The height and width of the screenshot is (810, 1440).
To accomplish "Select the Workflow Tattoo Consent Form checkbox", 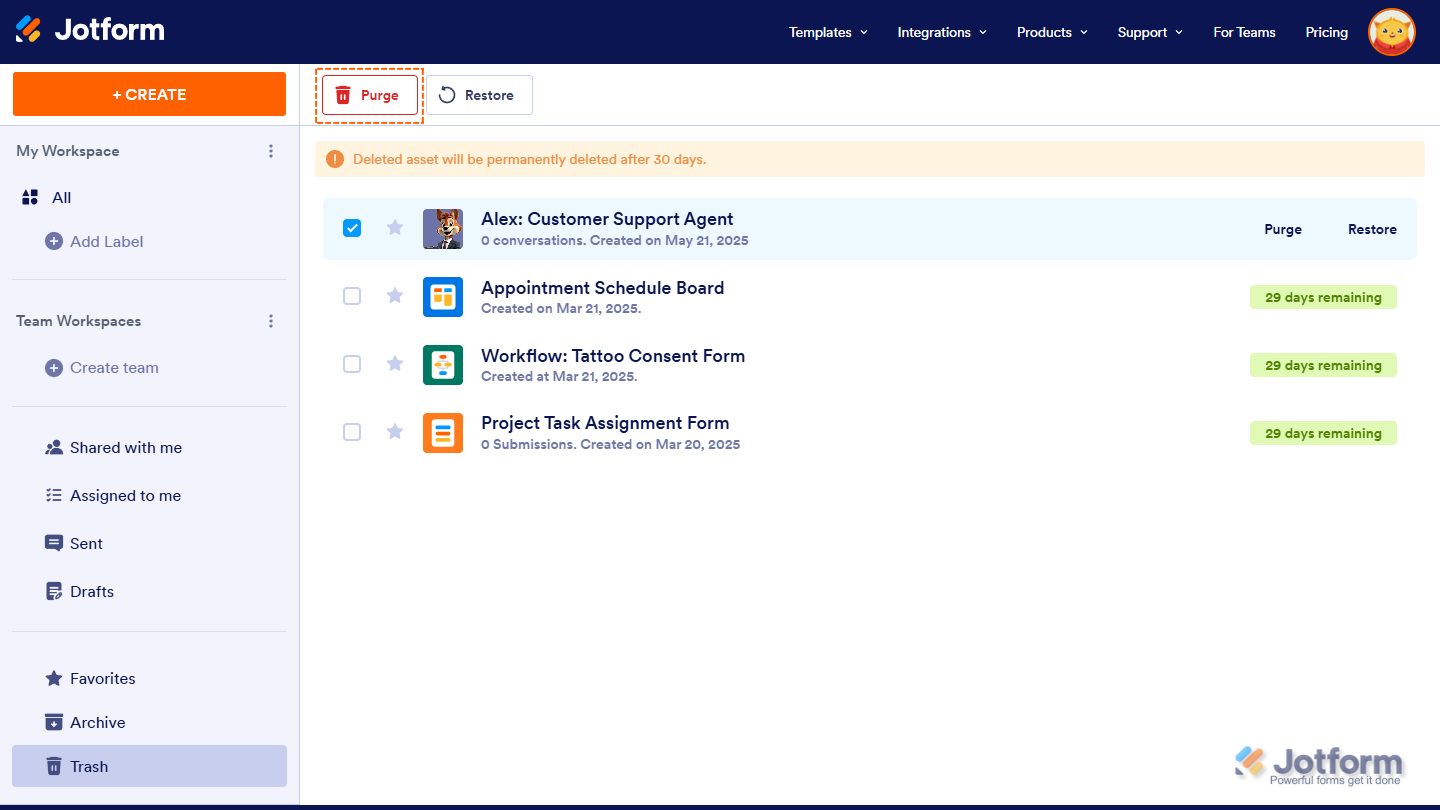I will click(x=352, y=364).
